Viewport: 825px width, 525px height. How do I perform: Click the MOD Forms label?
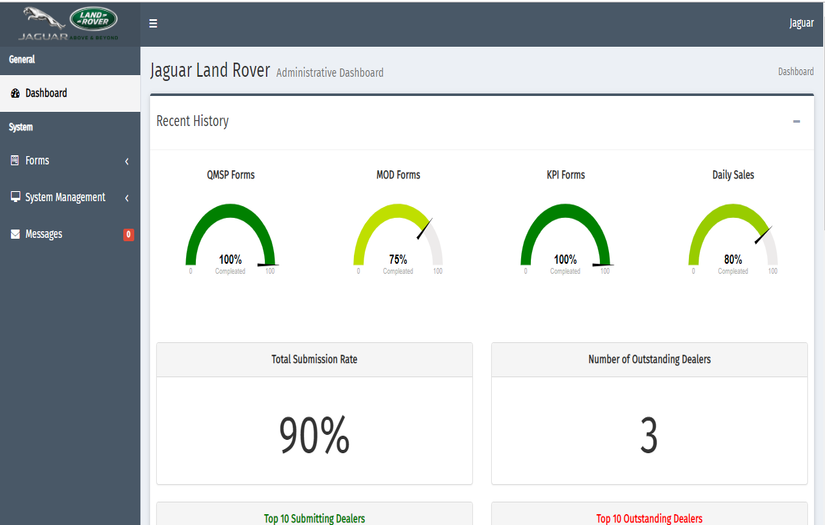(x=398, y=175)
